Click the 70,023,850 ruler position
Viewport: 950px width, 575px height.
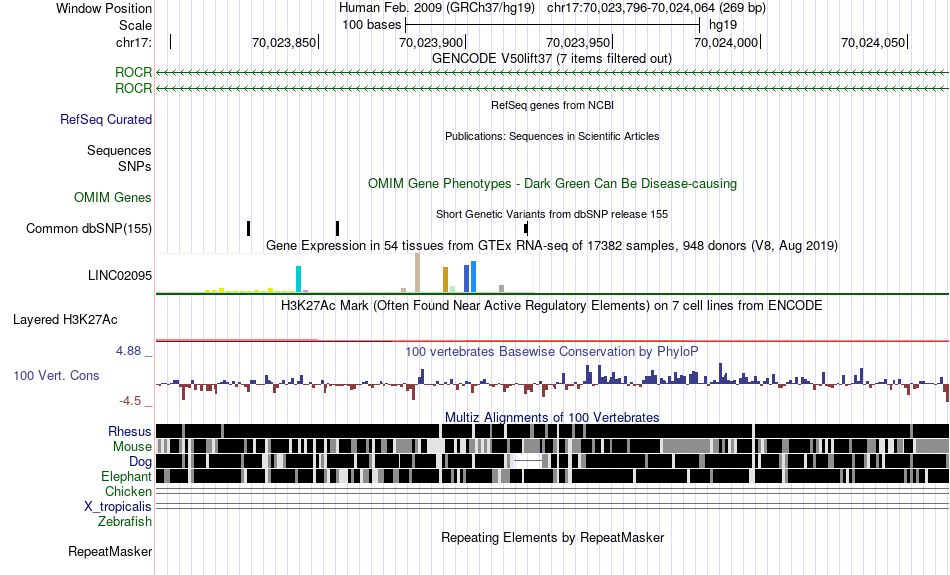click(x=284, y=42)
